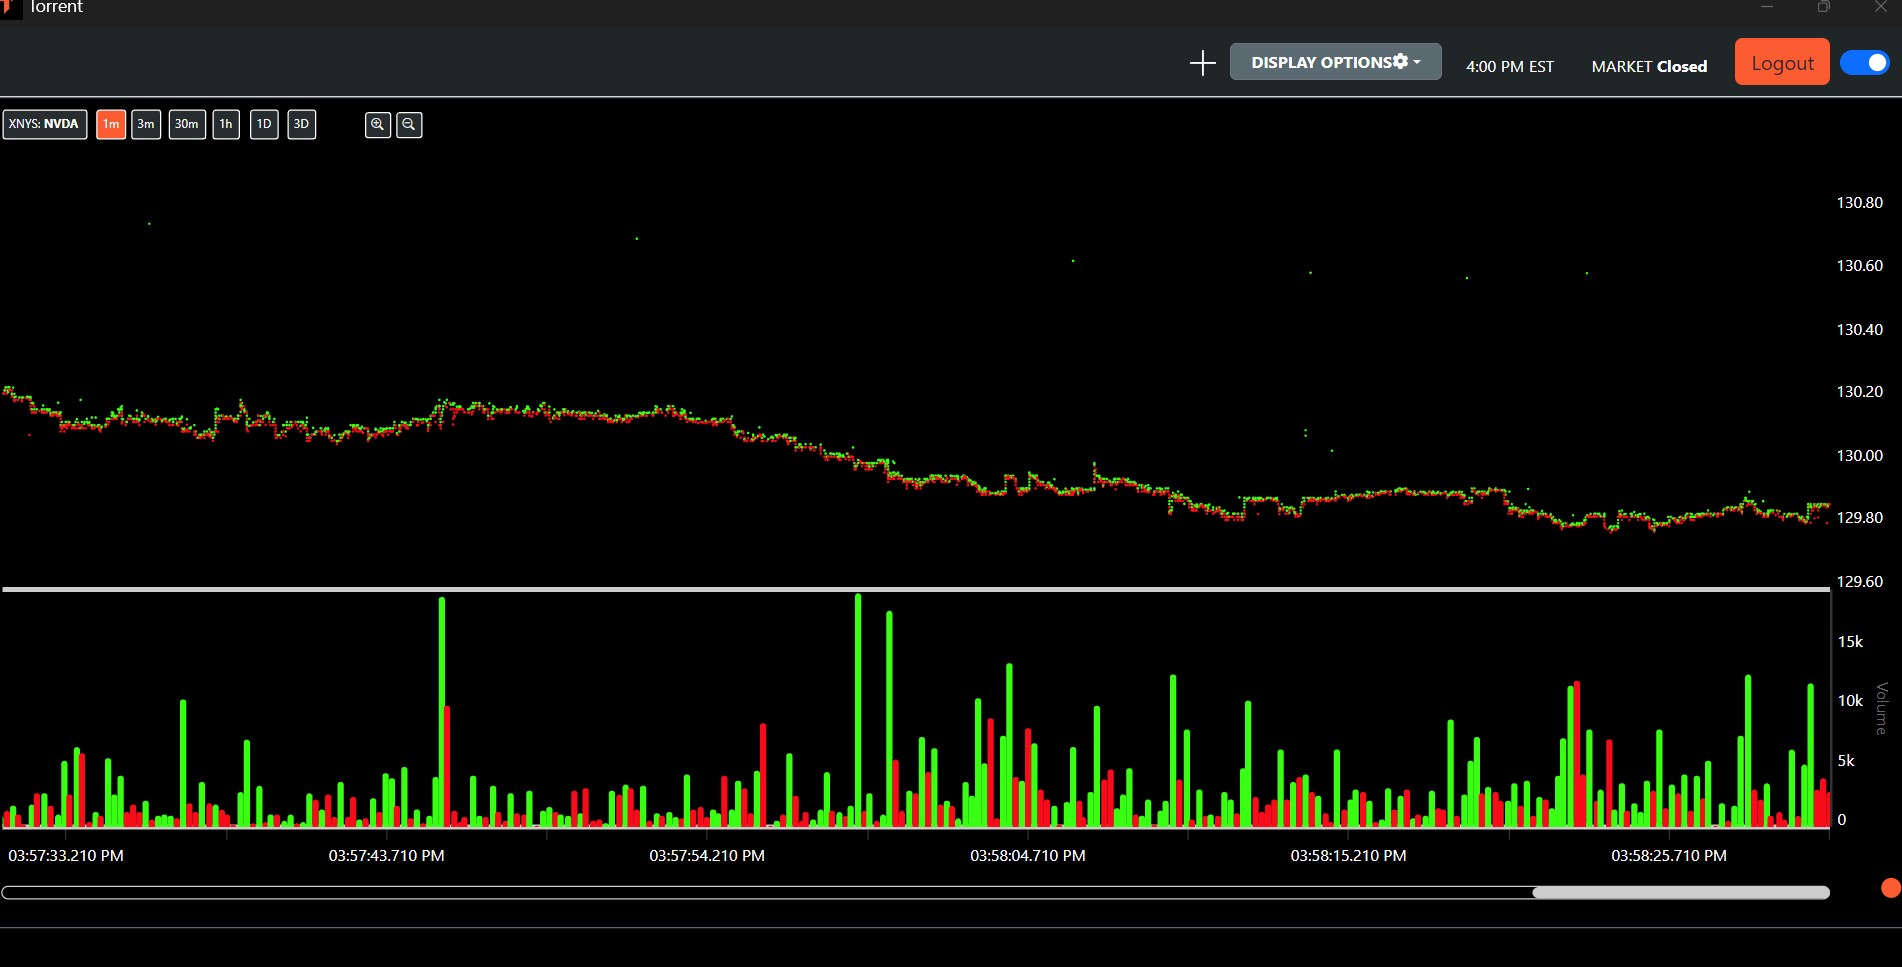The height and width of the screenshot is (967, 1902).
Task: Click the MARKET Closed status text
Action: (1649, 66)
